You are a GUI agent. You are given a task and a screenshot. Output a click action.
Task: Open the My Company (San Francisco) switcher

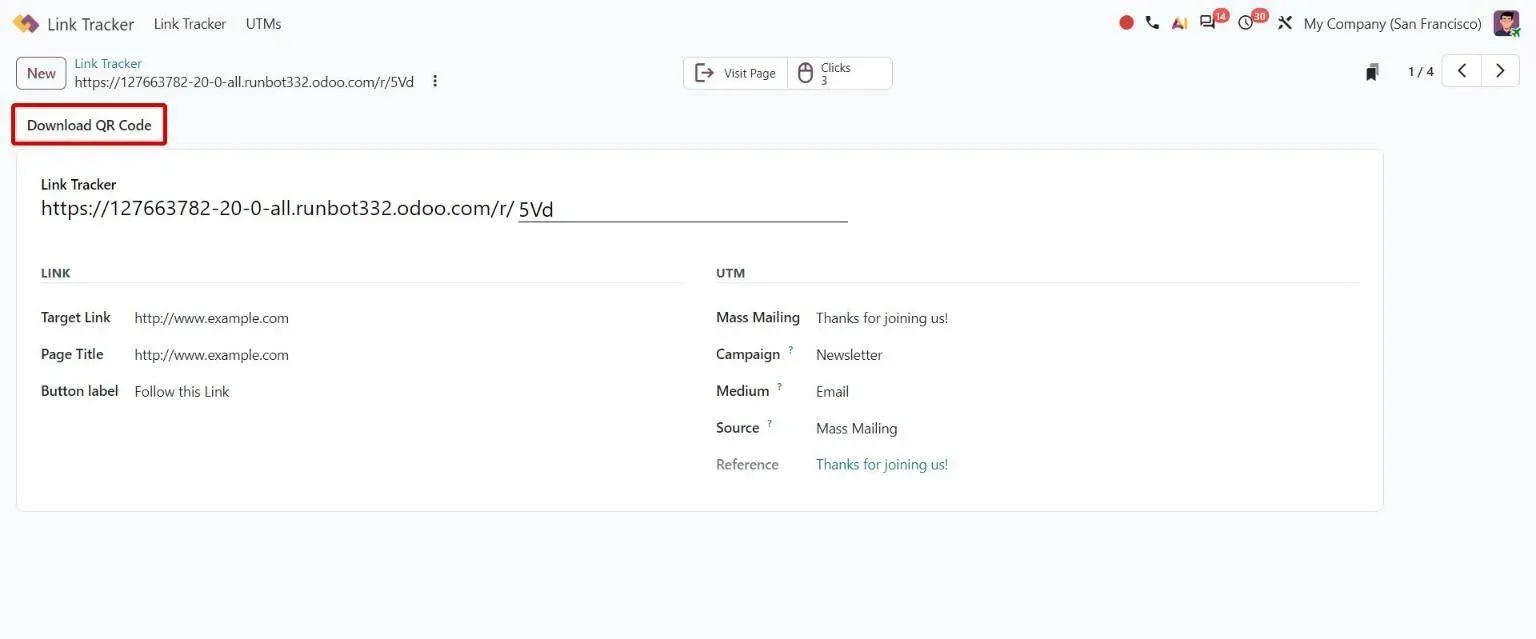point(1392,23)
